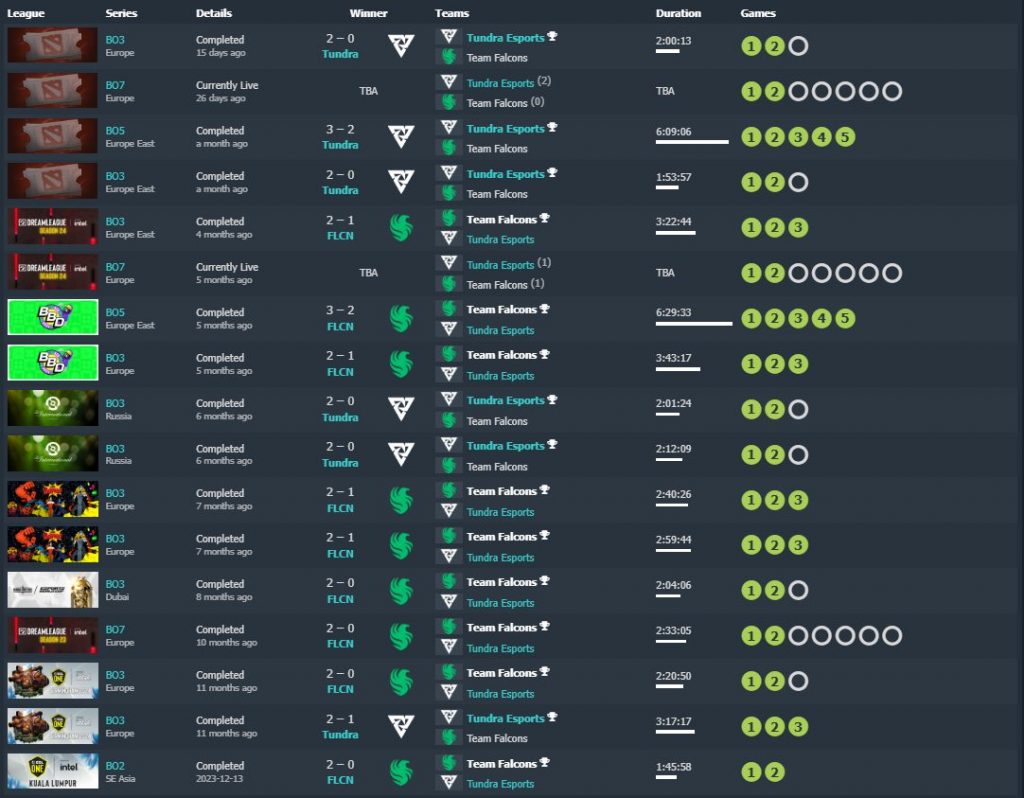This screenshot has width=1024, height=798.
Task: Click the Team Falcons team logo in the Dubai series row
Action: (449, 582)
